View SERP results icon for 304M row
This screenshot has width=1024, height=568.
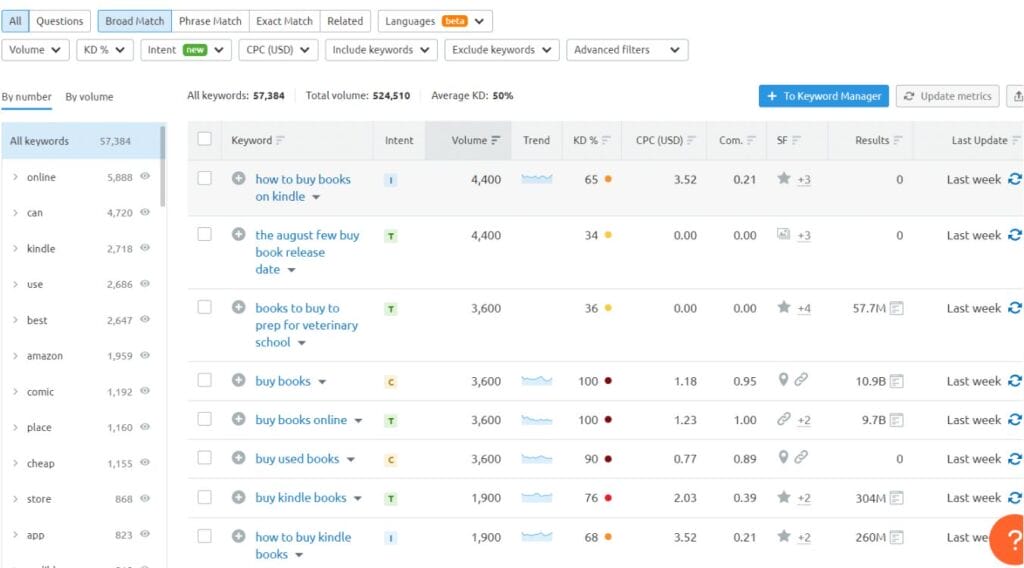point(897,498)
